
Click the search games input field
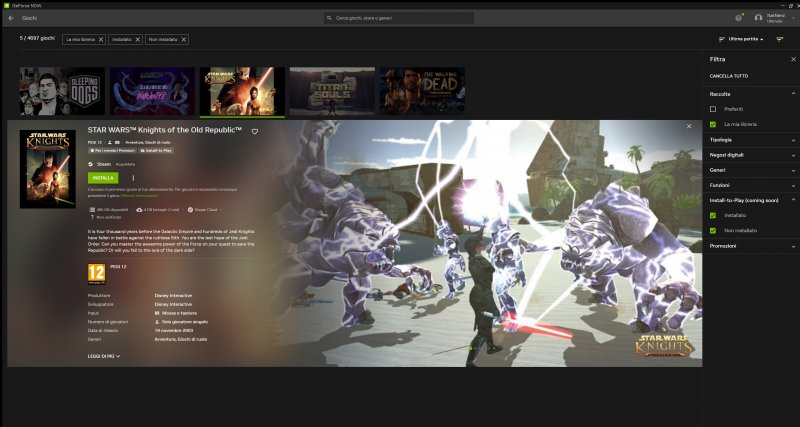[400, 18]
